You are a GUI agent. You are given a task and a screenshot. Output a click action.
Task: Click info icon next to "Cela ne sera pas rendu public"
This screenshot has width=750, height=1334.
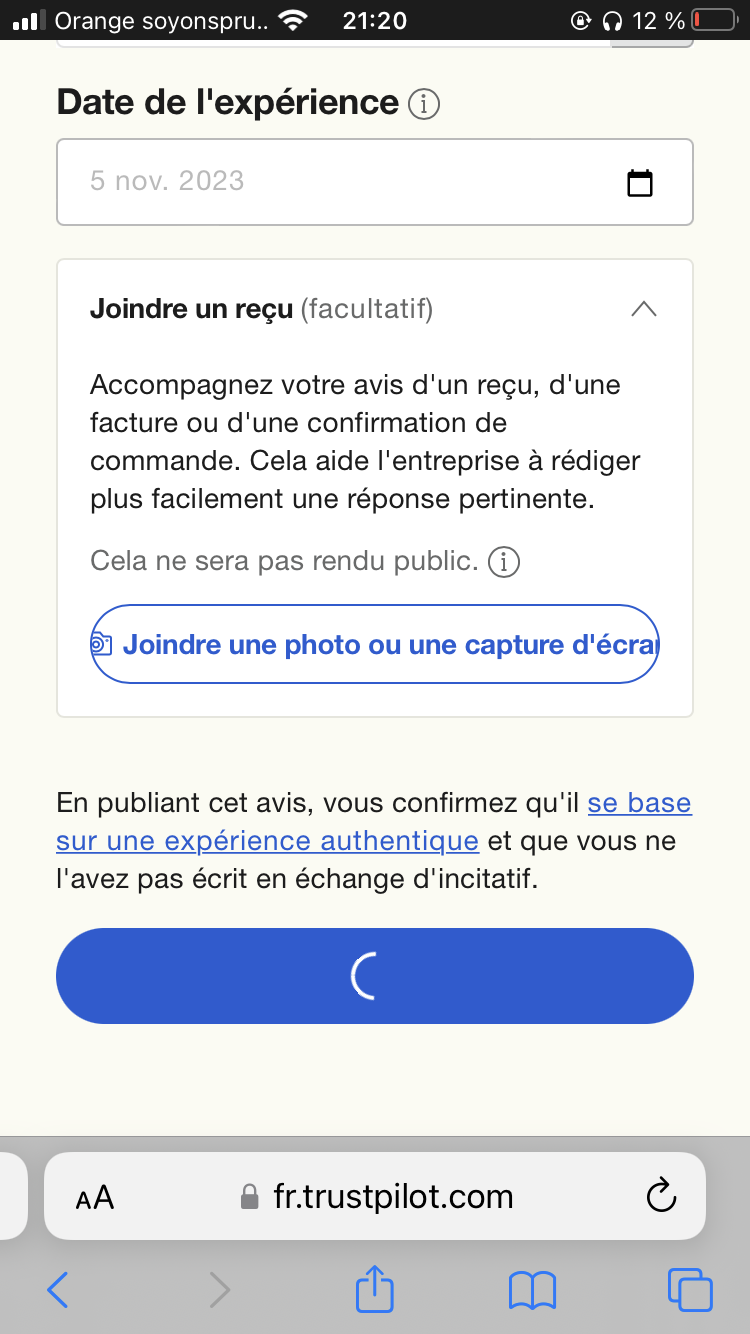(504, 563)
